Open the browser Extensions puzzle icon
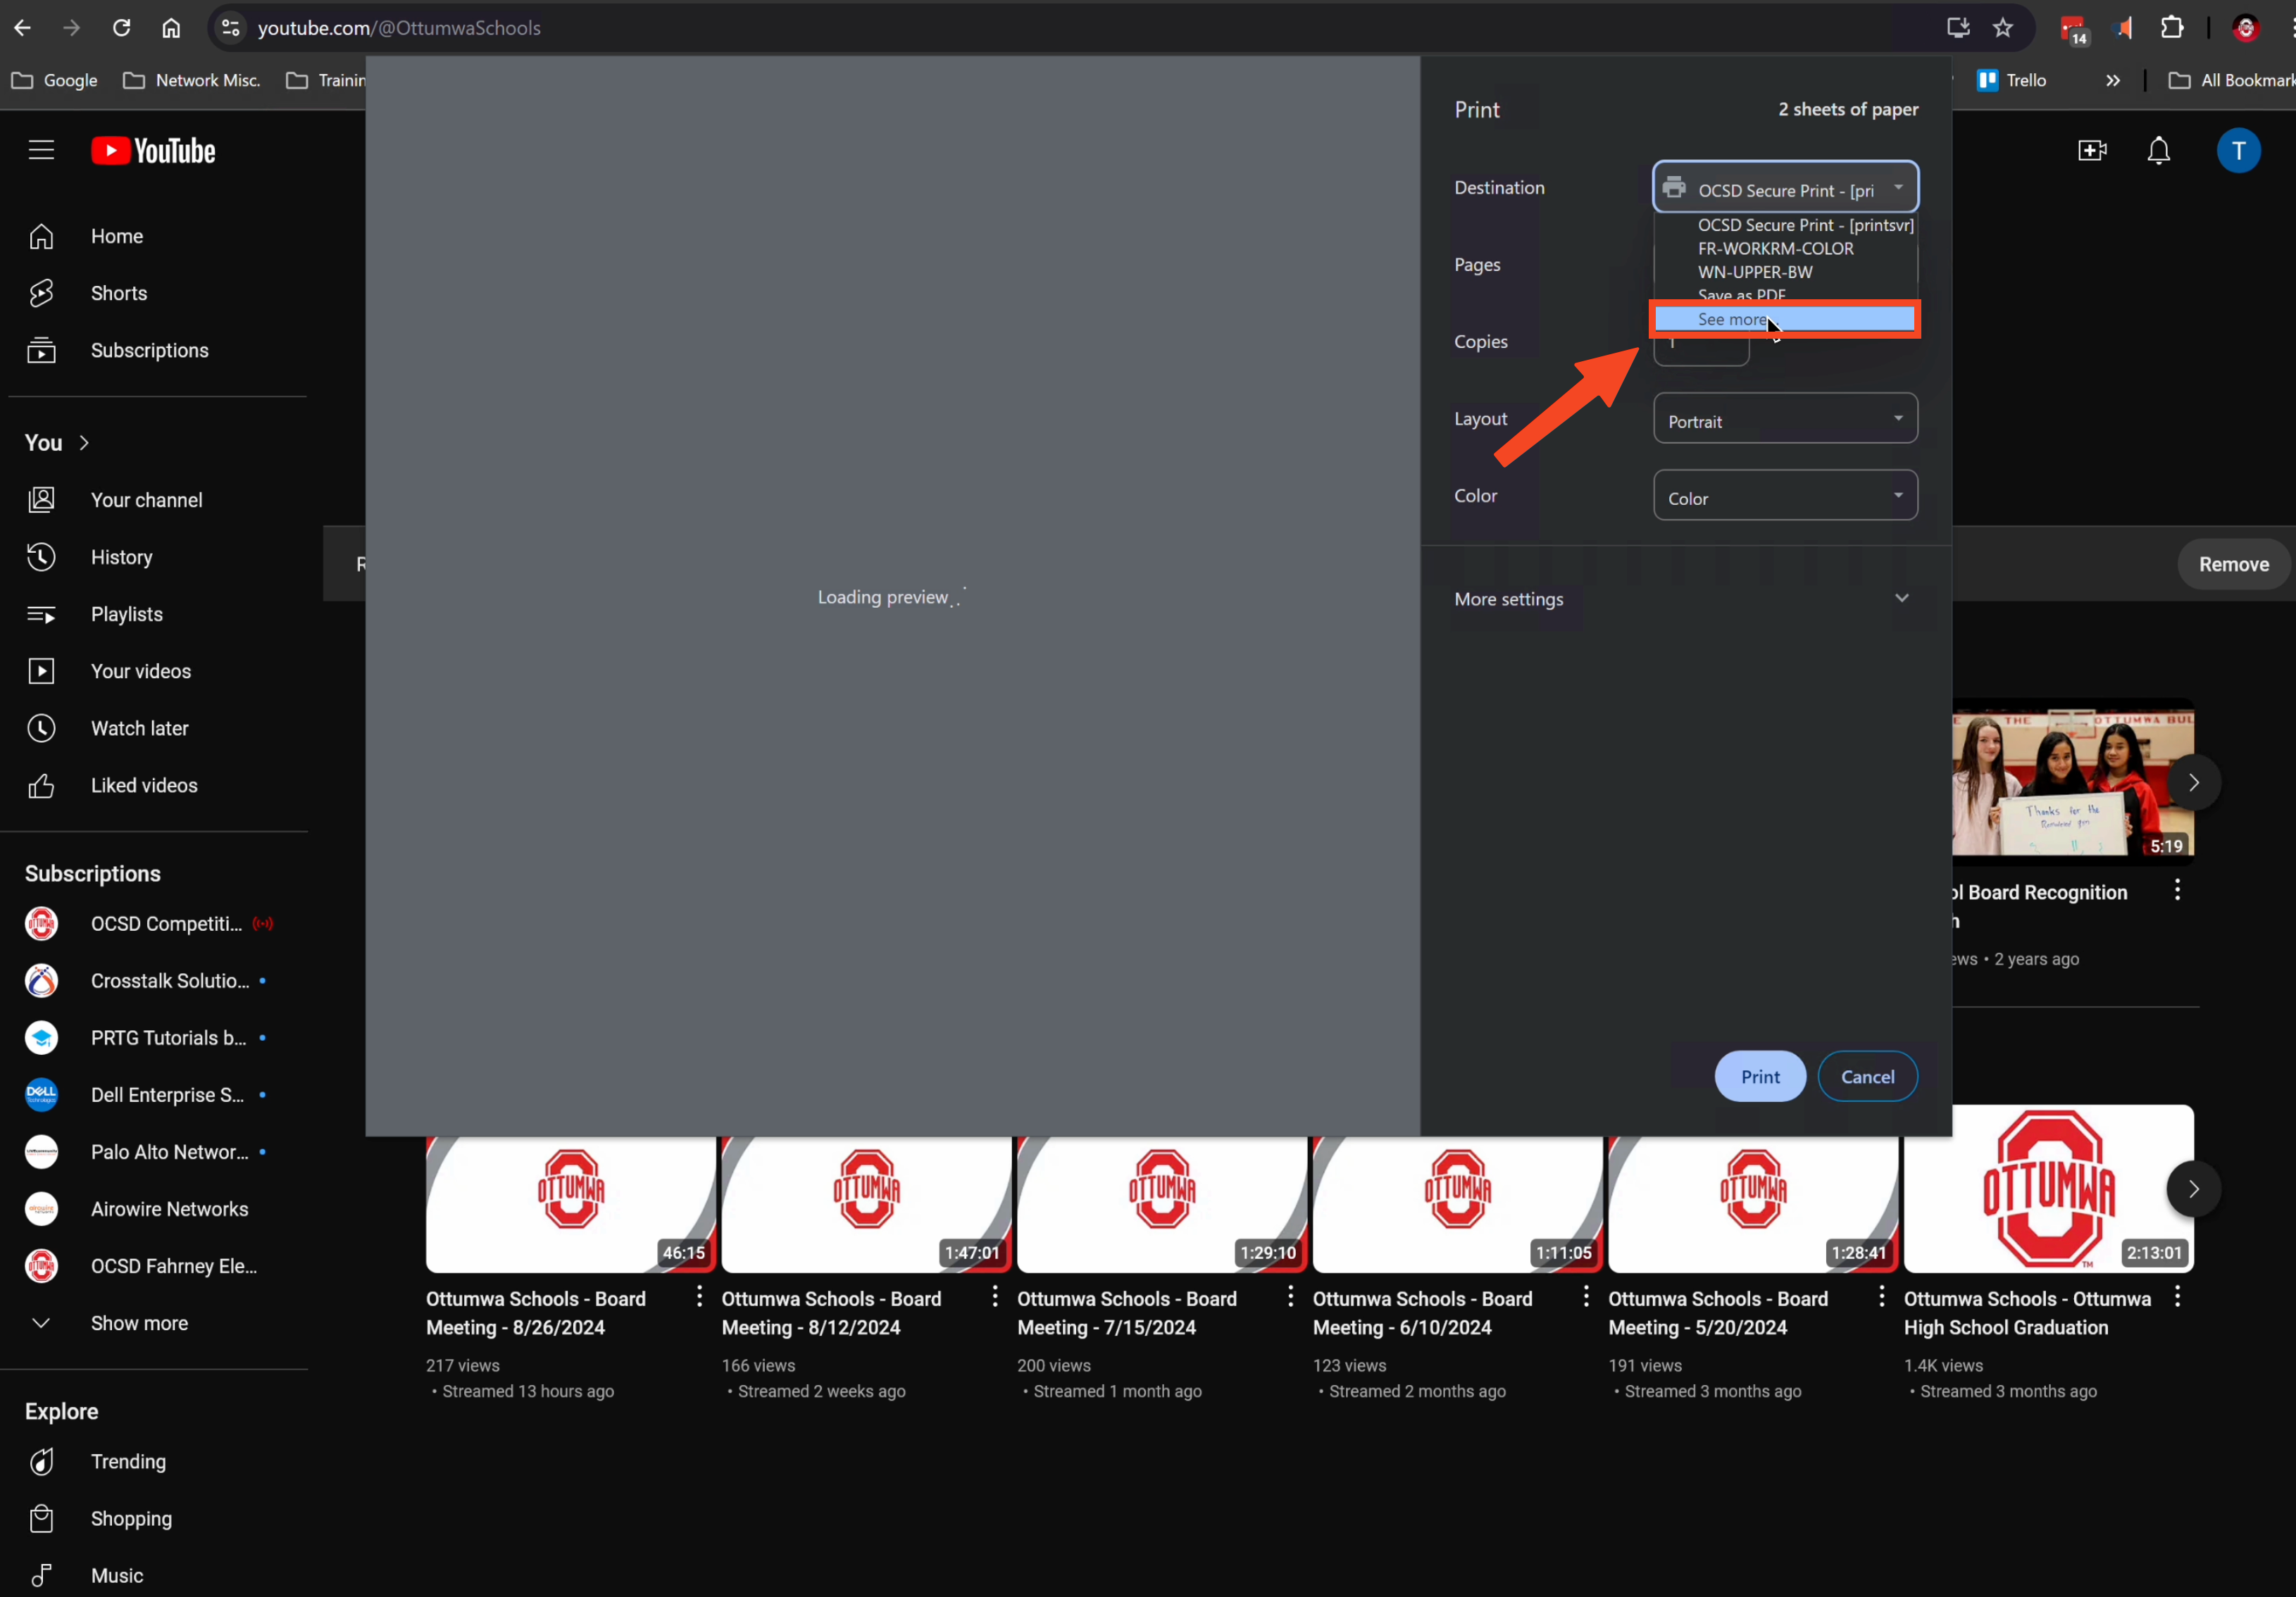The width and height of the screenshot is (2296, 1597). (2171, 28)
